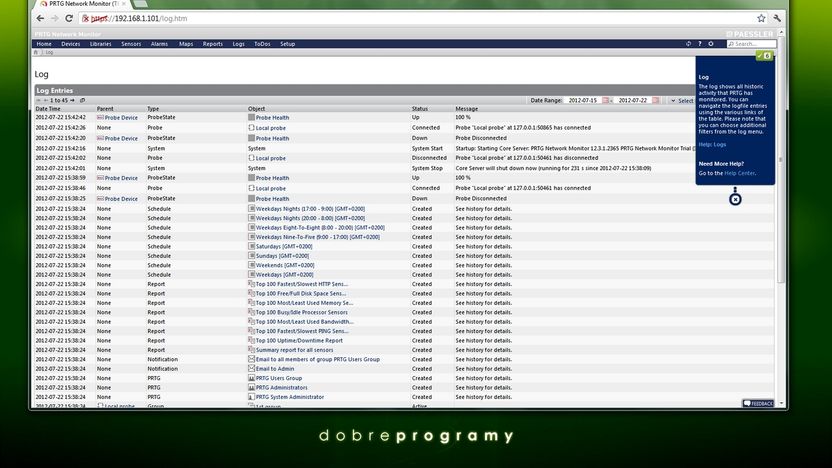Click 'Core Server will shut down now' message

tap(553, 168)
